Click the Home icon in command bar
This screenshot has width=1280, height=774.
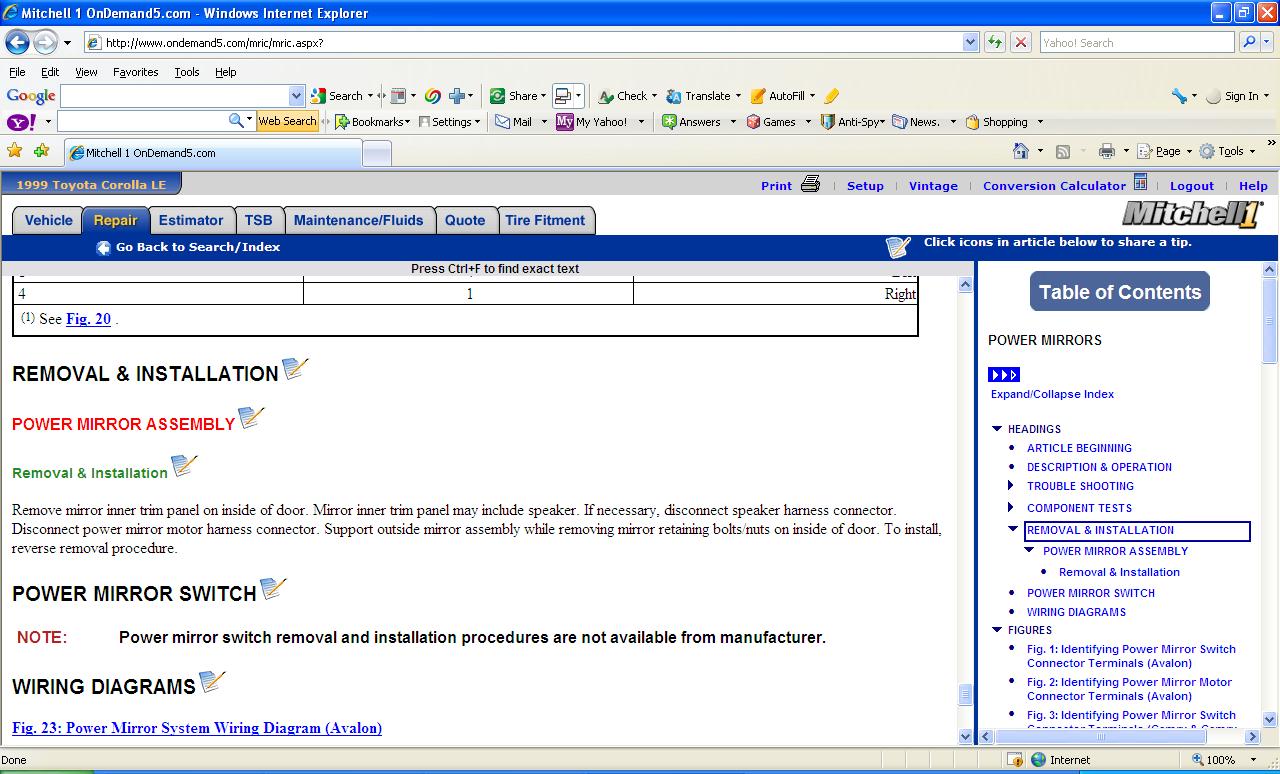coord(1021,151)
